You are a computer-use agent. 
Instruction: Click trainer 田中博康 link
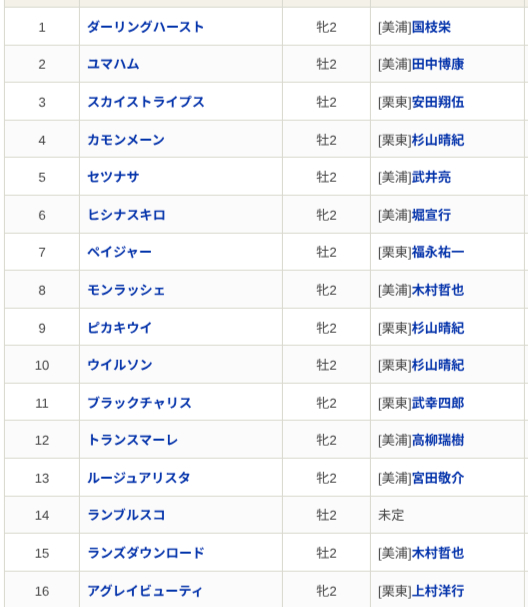pyautogui.click(x=438, y=64)
